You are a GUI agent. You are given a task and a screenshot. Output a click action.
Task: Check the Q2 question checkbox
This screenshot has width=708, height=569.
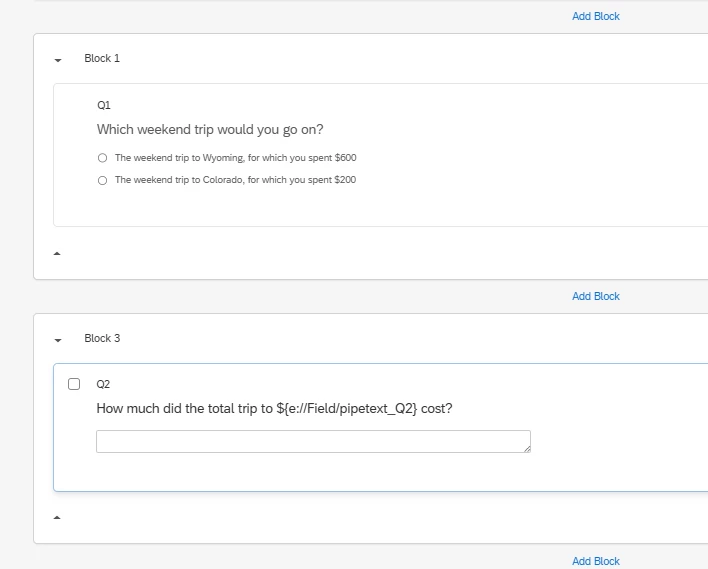tap(74, 384)
